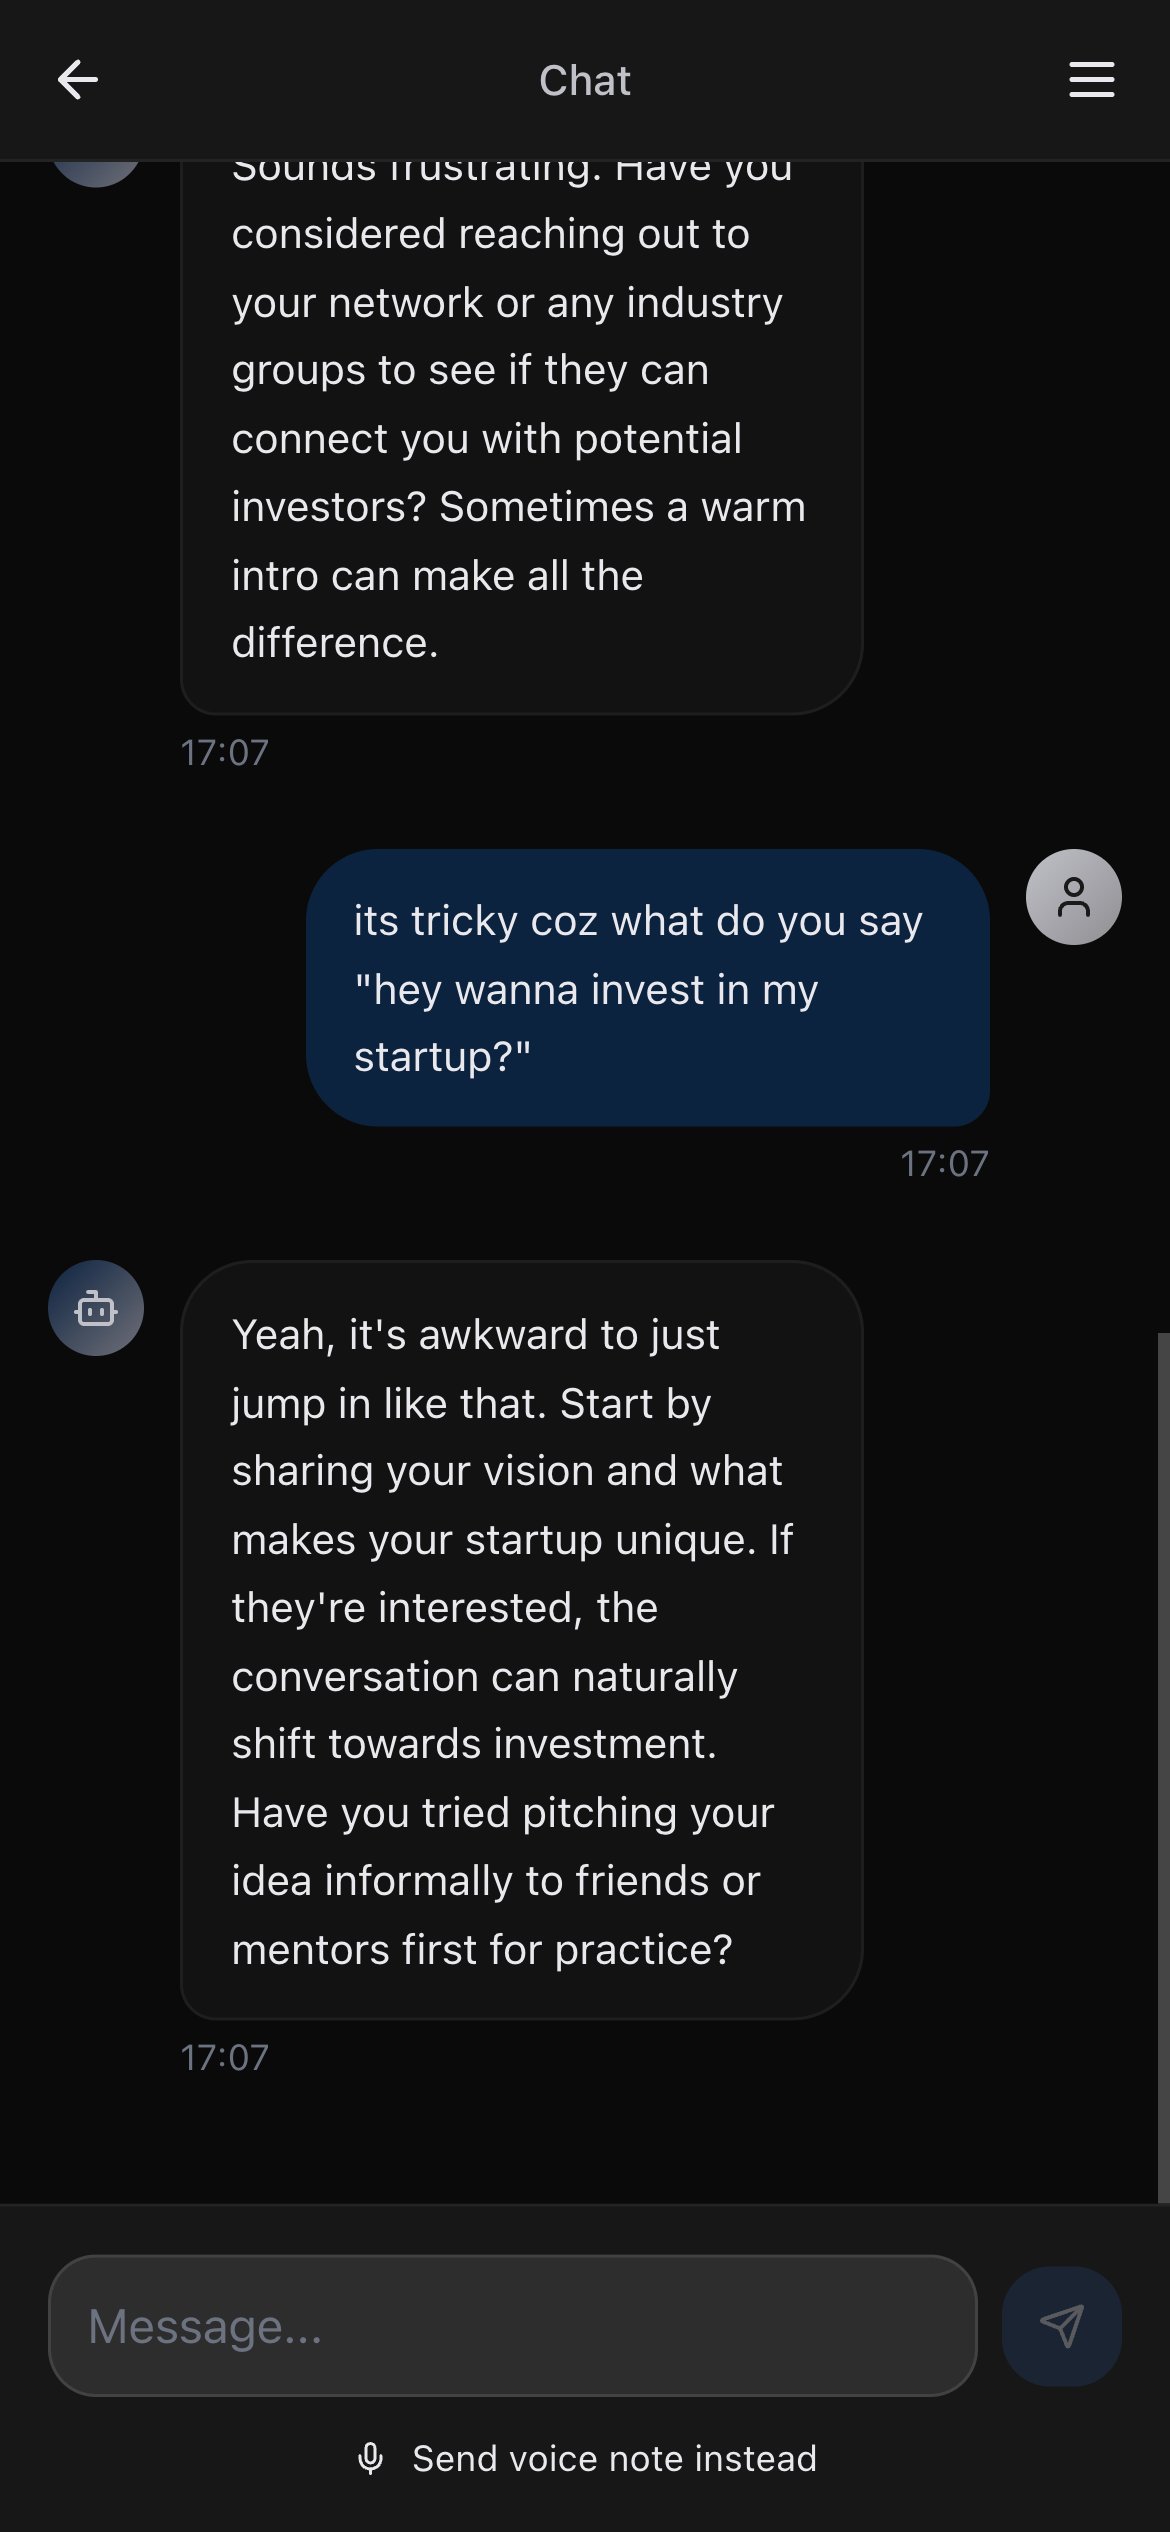Click the fully visible bot robot avatar
The image size is (1170, 2532).
pos(96,1308)
